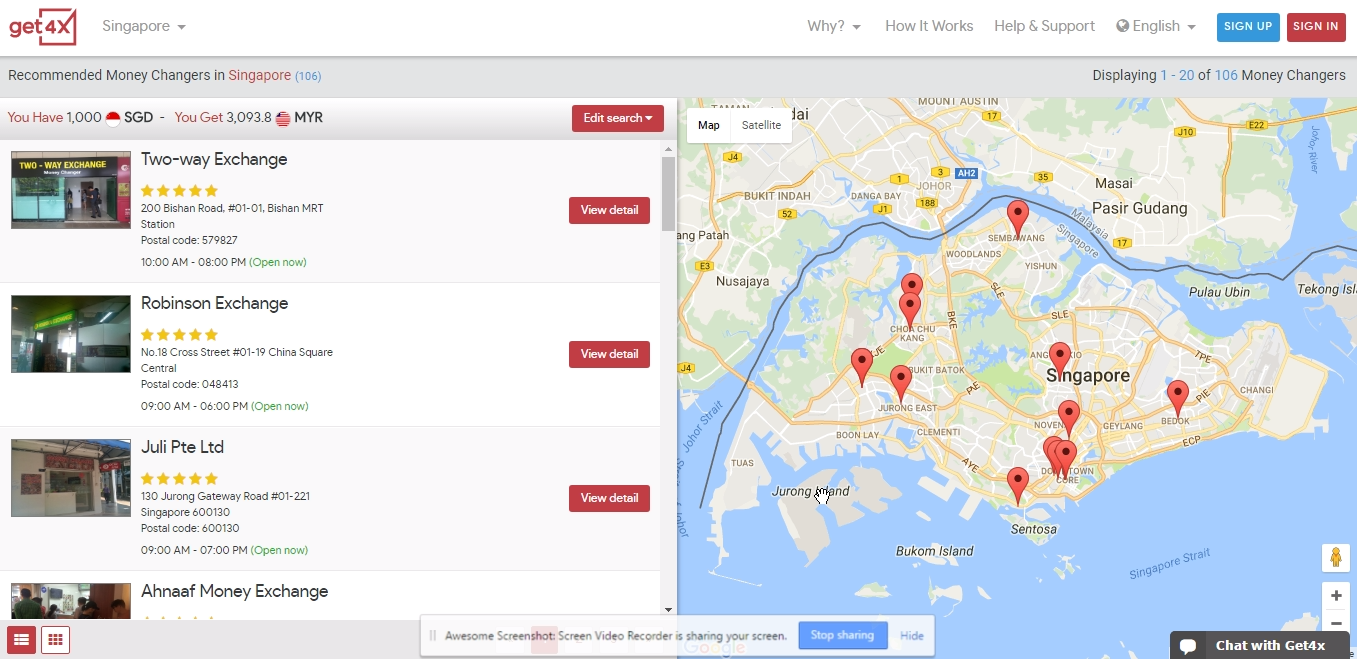Open the English language dropdown
Viewport: 1357px width, 659px height.
[x=1156, y=27]
